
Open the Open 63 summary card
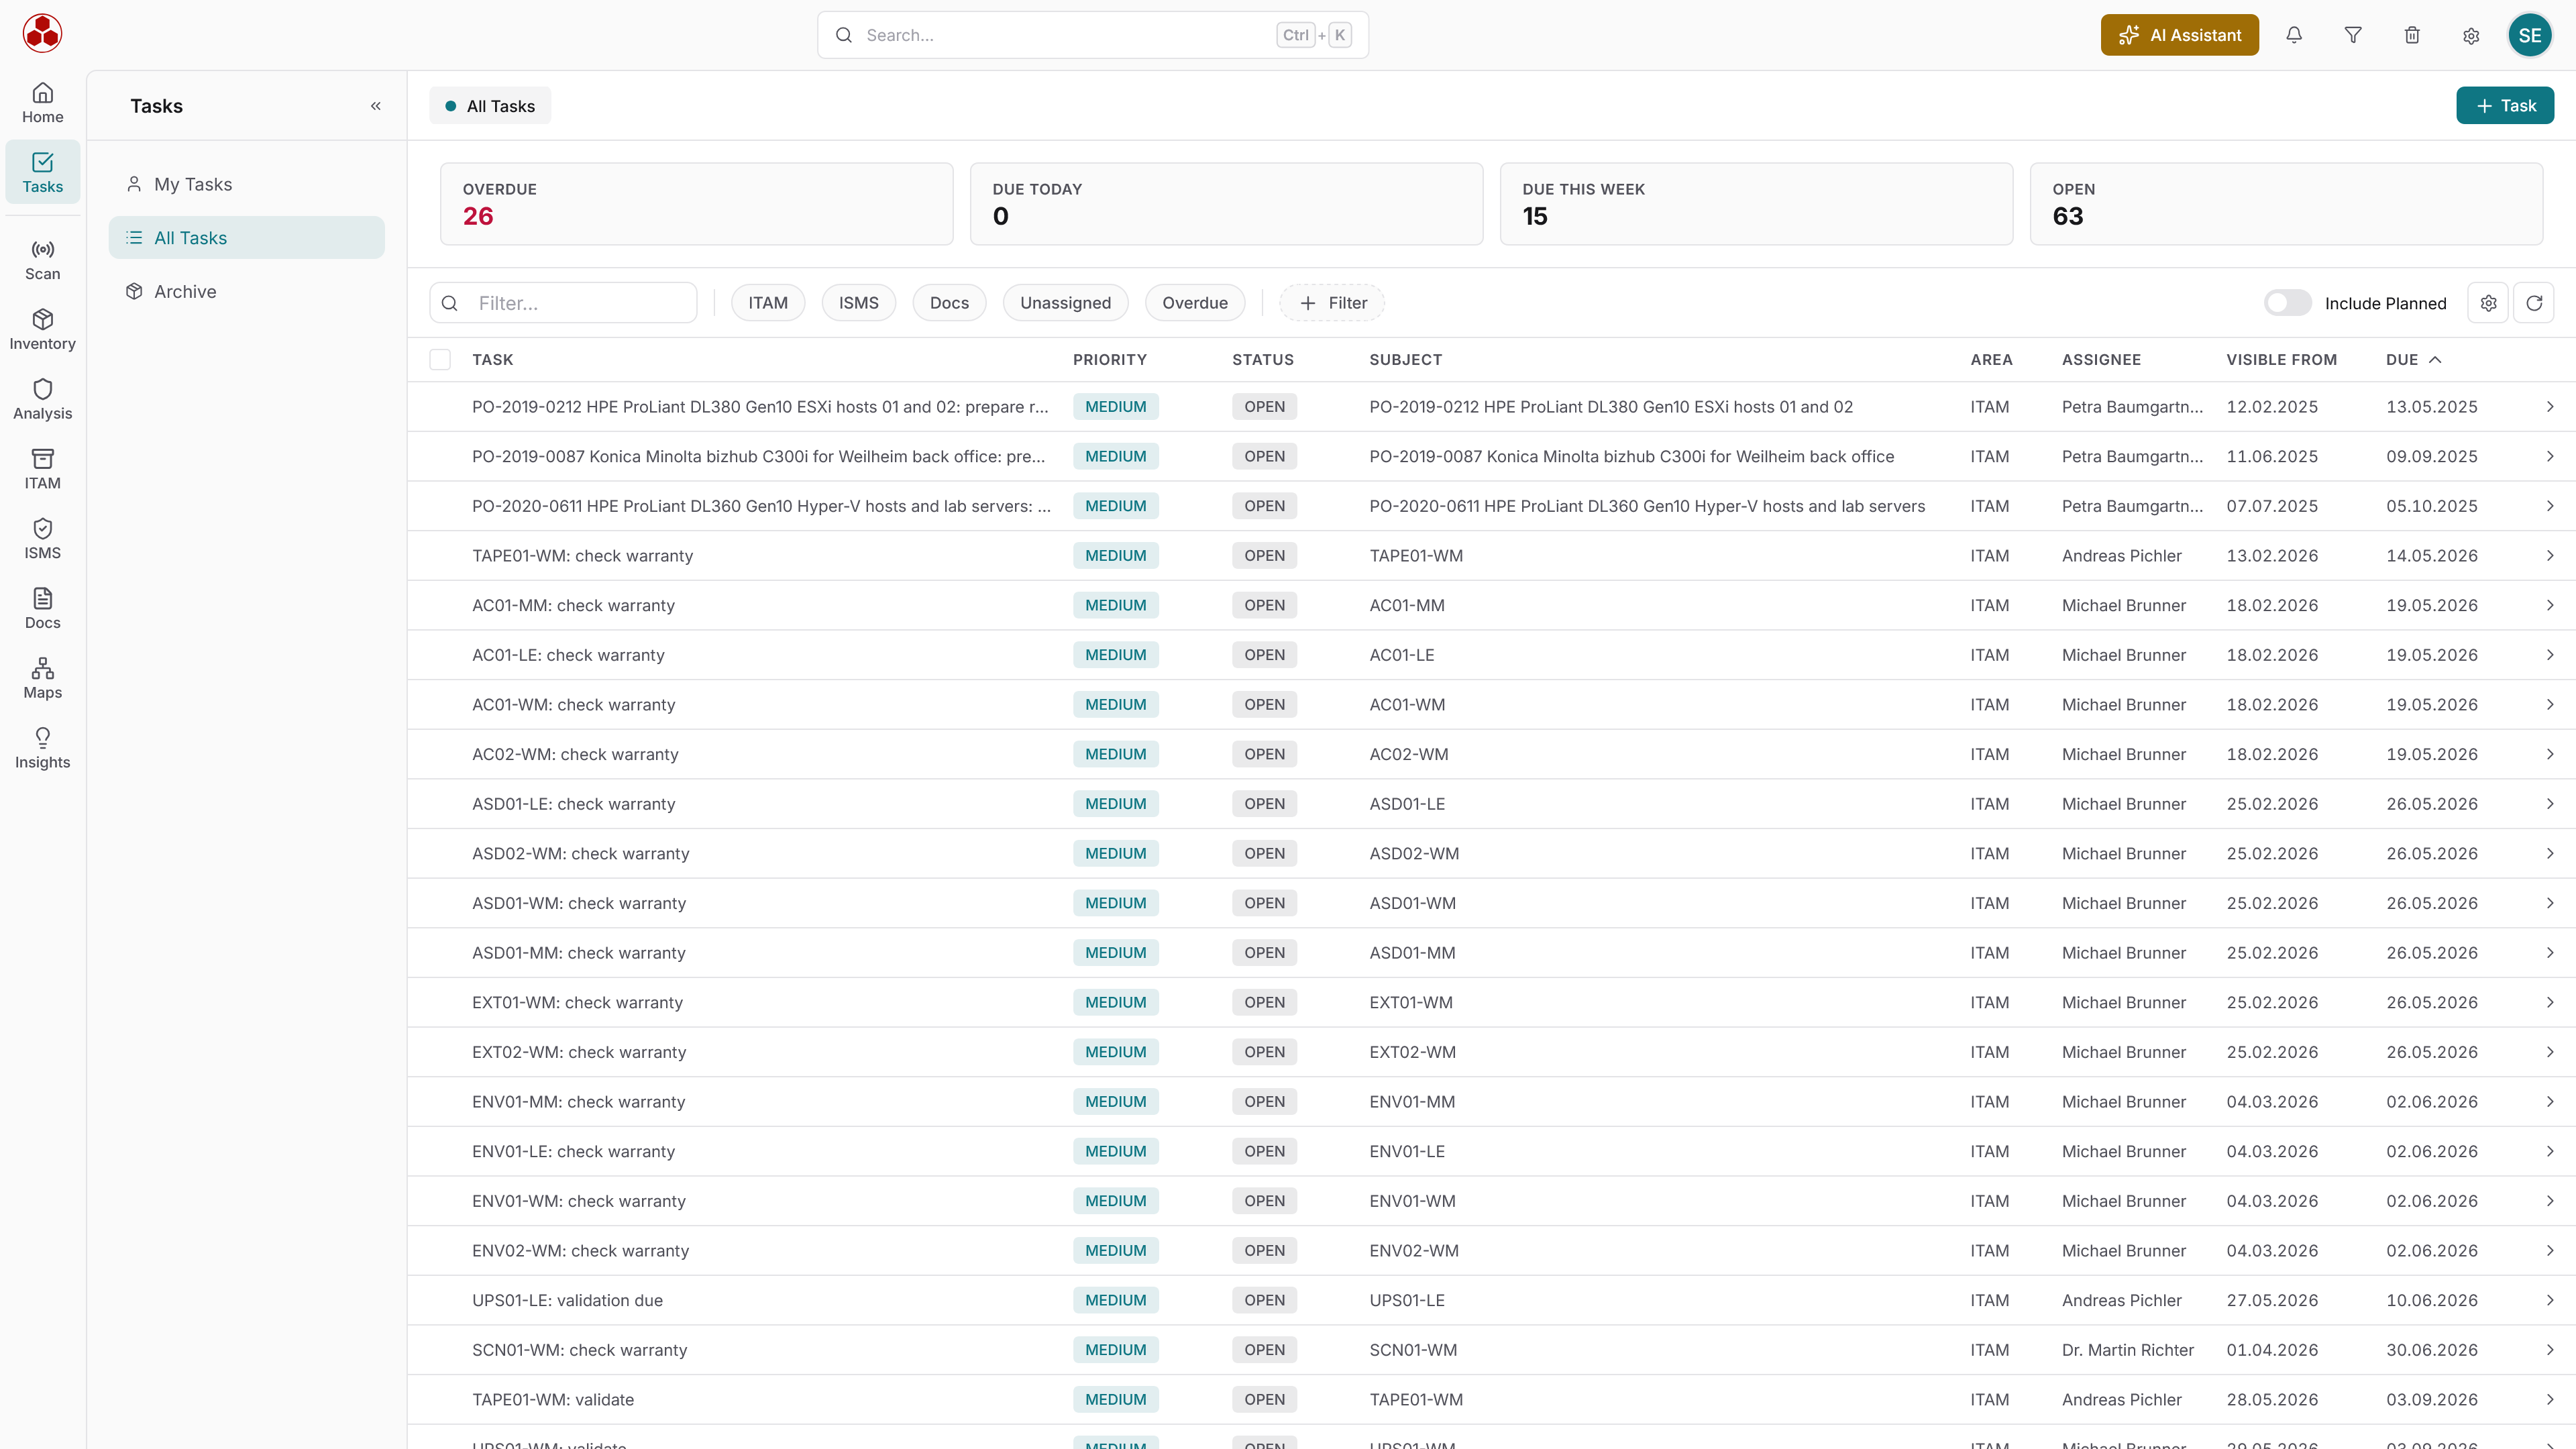coord(2286,204)
